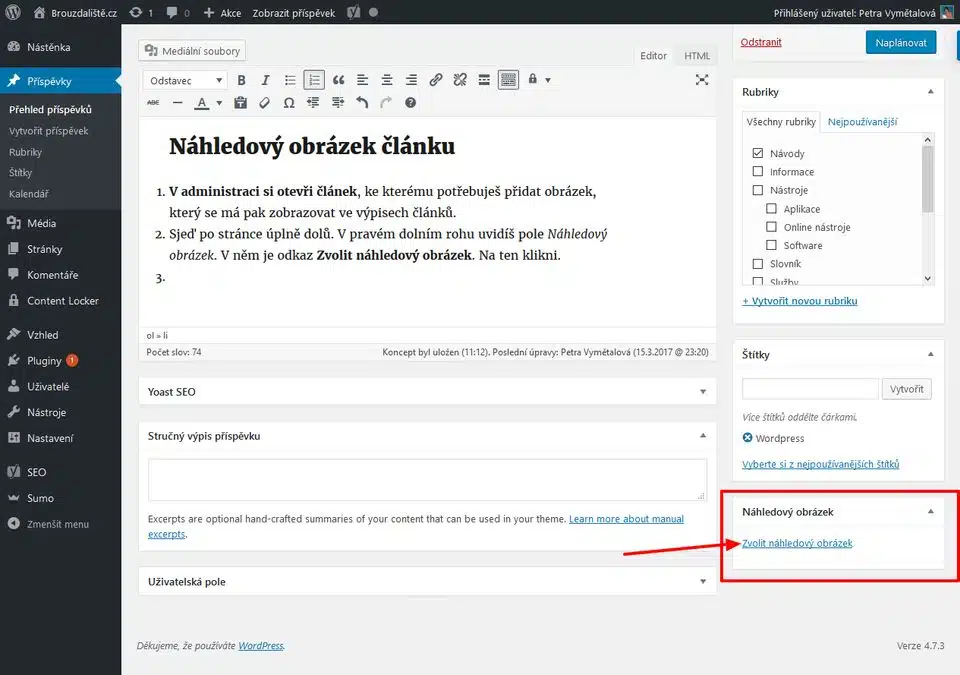The height and width of the screenshot is (675, 960).
Task: Check the Informace category
Action: 758,172
